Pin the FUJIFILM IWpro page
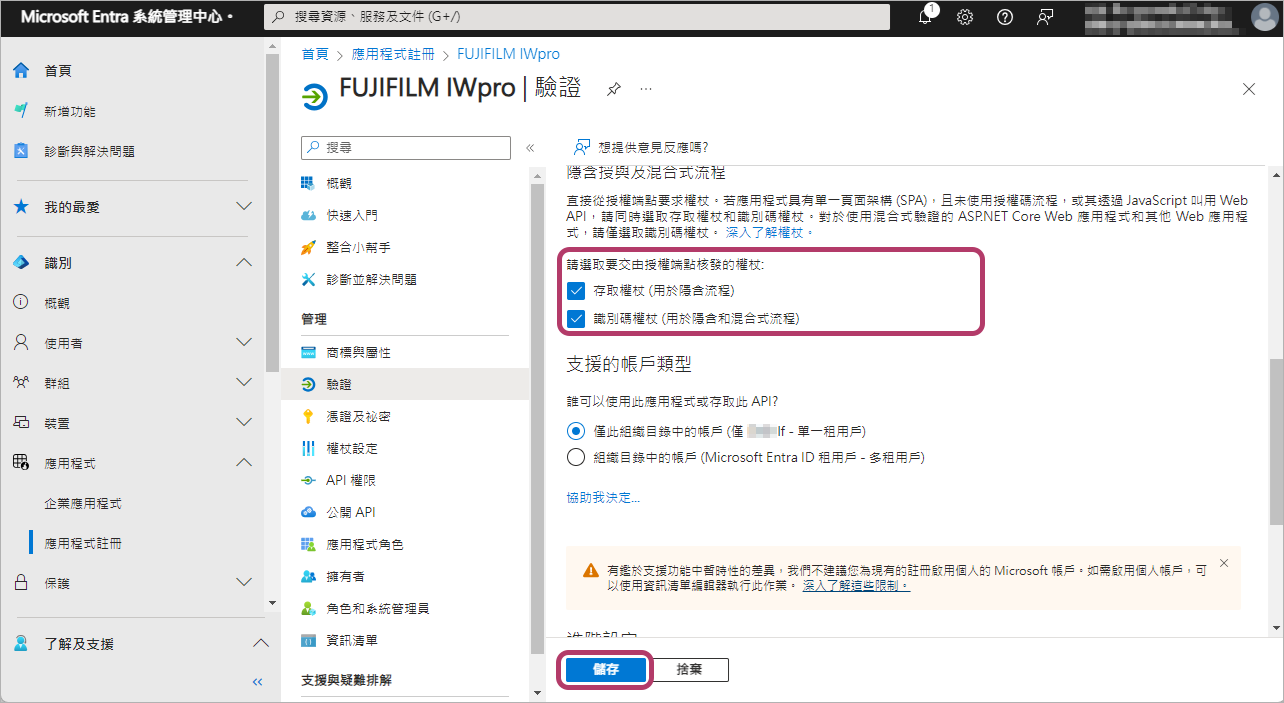Viewport: 1284px width, 703px height. [613, 89]
